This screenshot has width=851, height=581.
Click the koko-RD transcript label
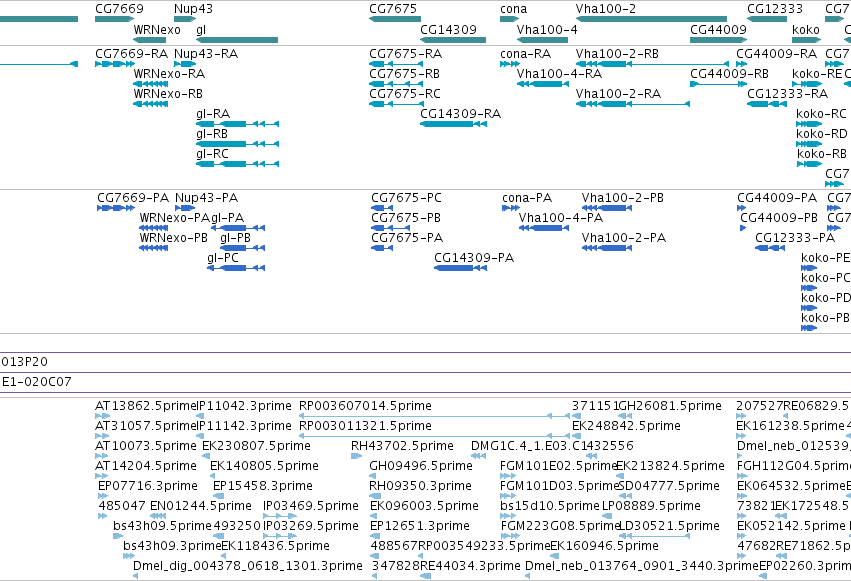tap(822, 134)
